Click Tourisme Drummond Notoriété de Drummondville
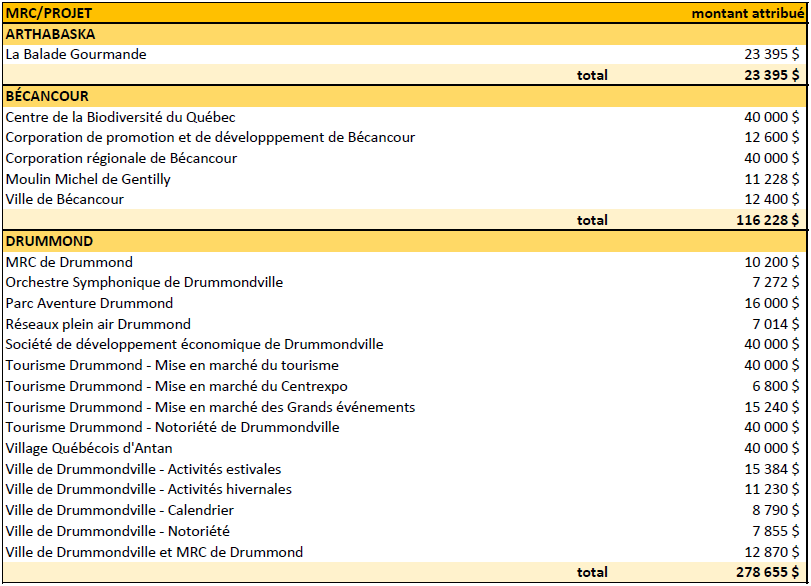811x586 pixels. [172, 428]
